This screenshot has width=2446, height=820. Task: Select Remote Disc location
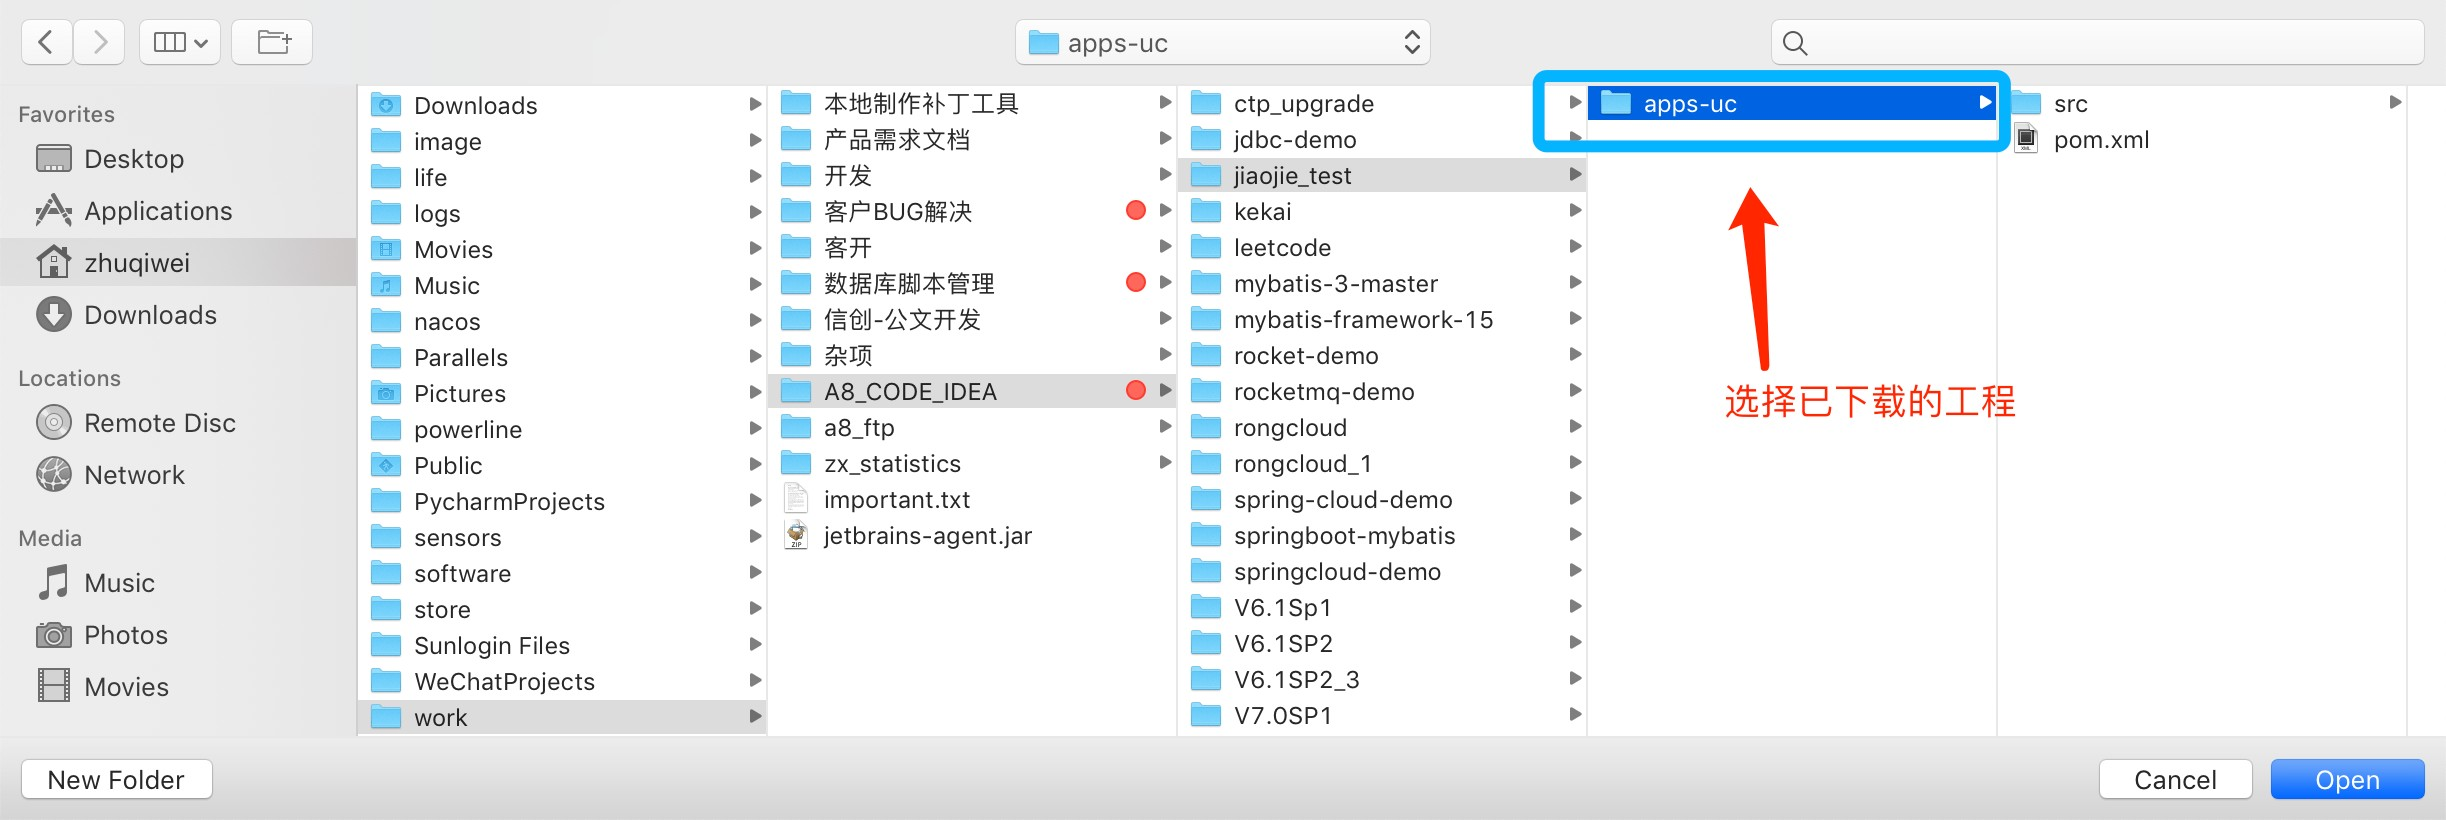tap(160, 423)
